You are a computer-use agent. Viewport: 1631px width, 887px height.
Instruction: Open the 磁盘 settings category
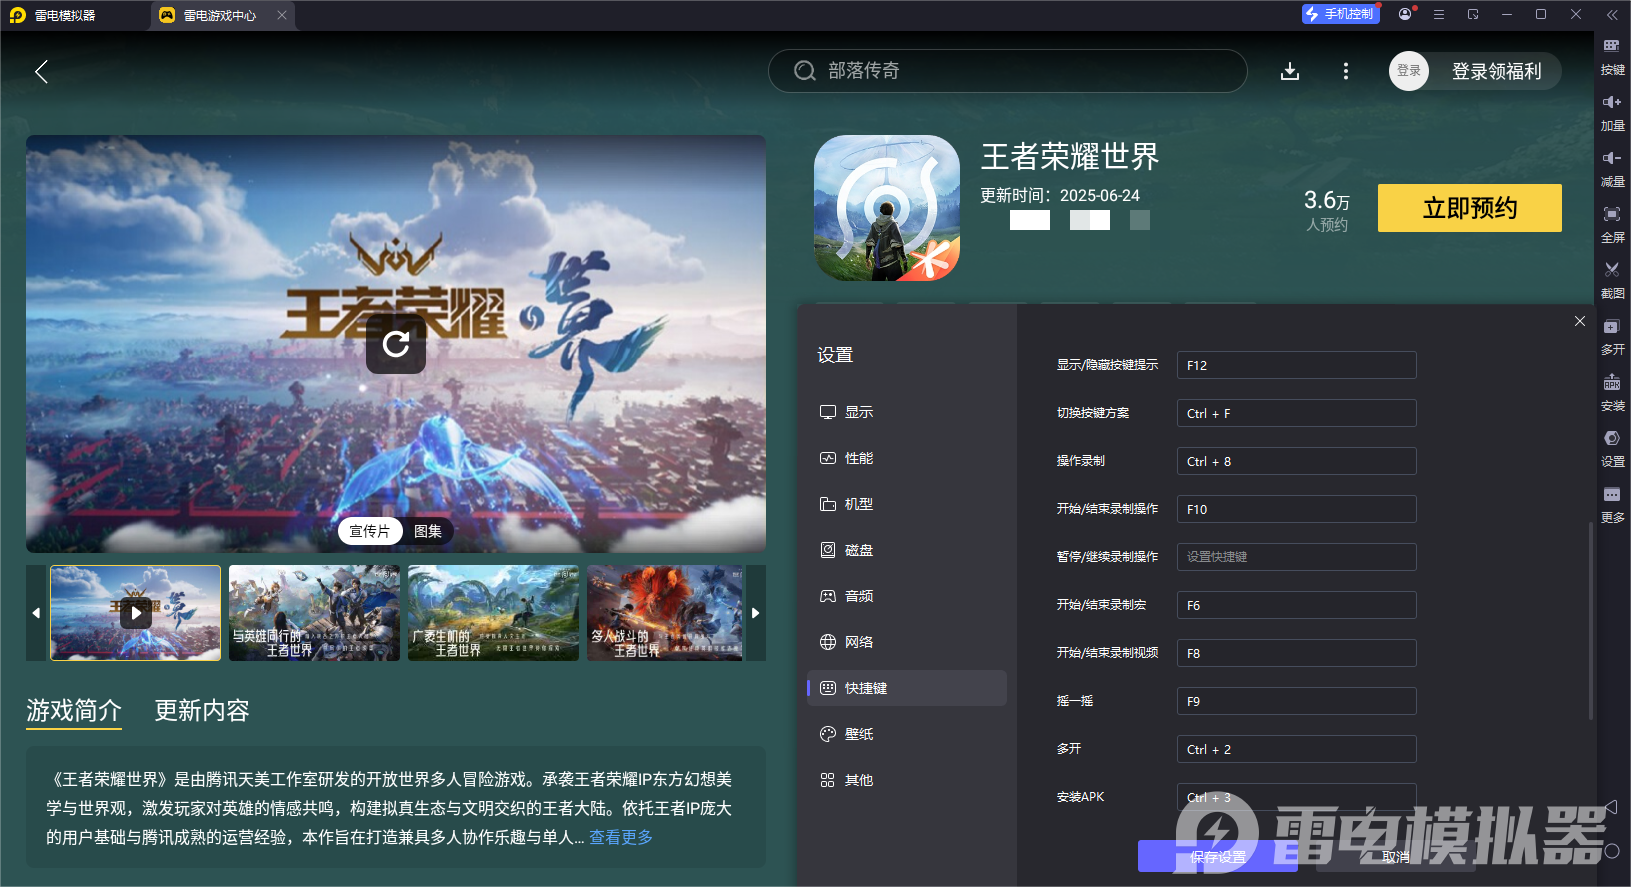pos(907,550)
